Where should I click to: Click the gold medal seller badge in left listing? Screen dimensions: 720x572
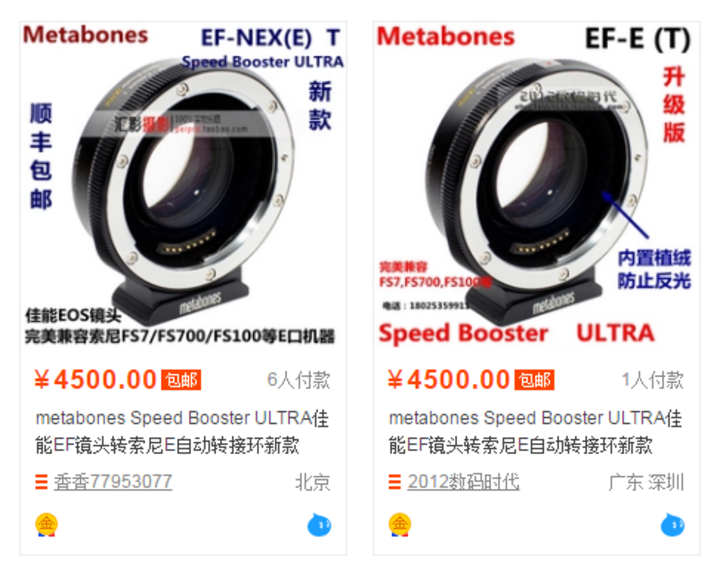[x=46, y=525]
